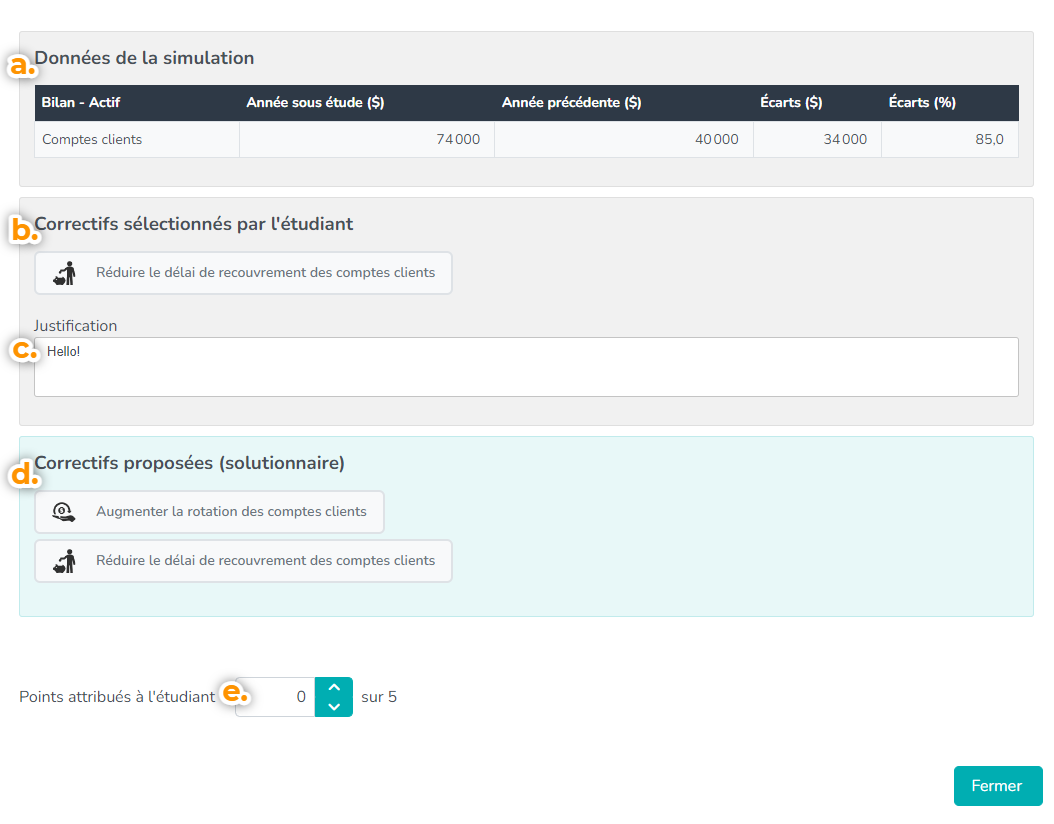Click the Correctifs proposées (solutionnaire) heading
Screen dimensions: 1054x824
[190, 463]
